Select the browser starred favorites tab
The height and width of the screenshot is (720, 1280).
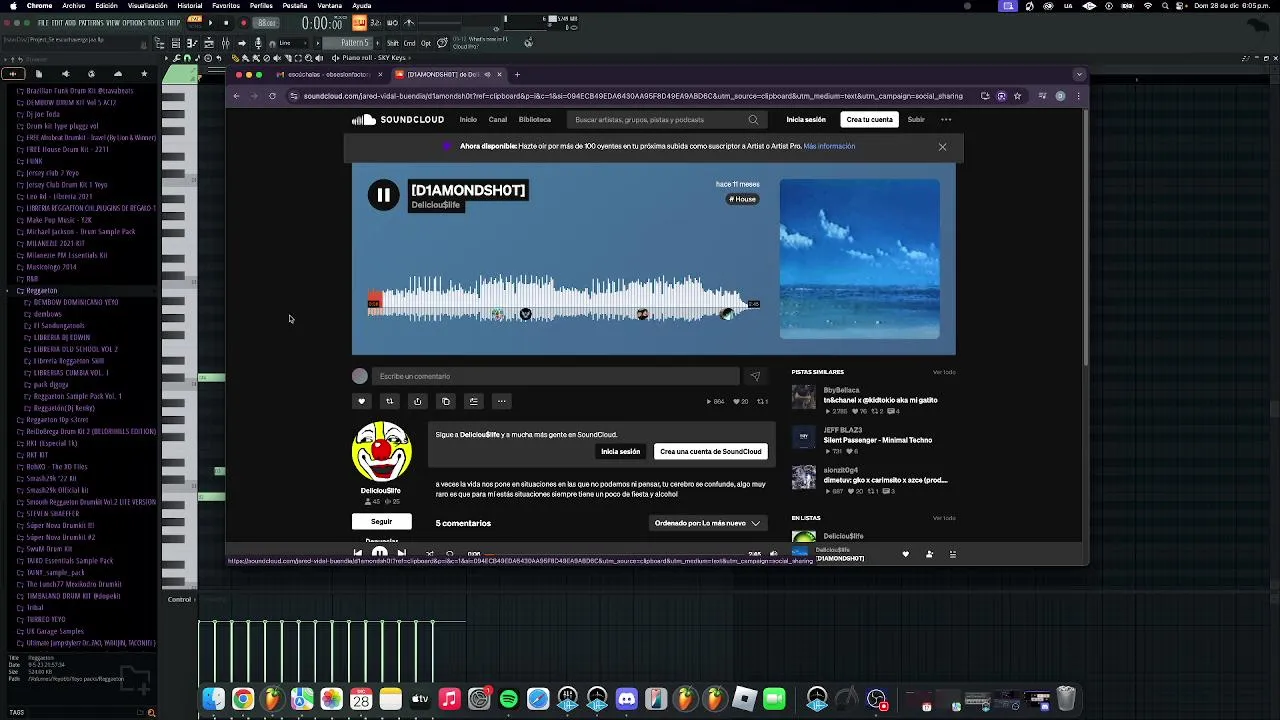pos(144,74)
